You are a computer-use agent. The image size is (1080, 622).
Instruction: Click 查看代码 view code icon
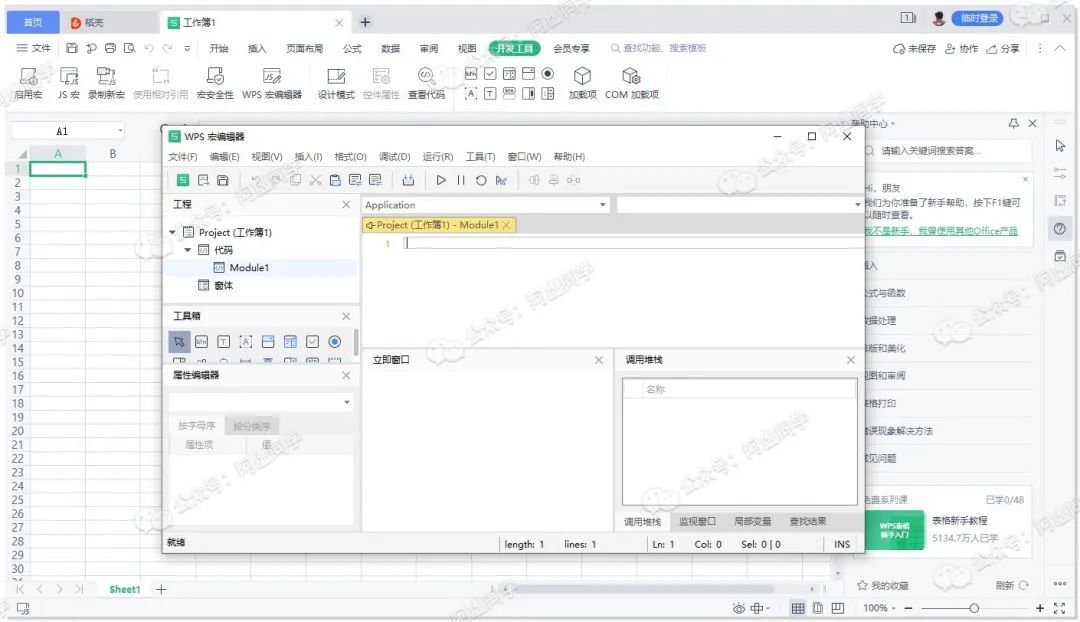(426, 76)
